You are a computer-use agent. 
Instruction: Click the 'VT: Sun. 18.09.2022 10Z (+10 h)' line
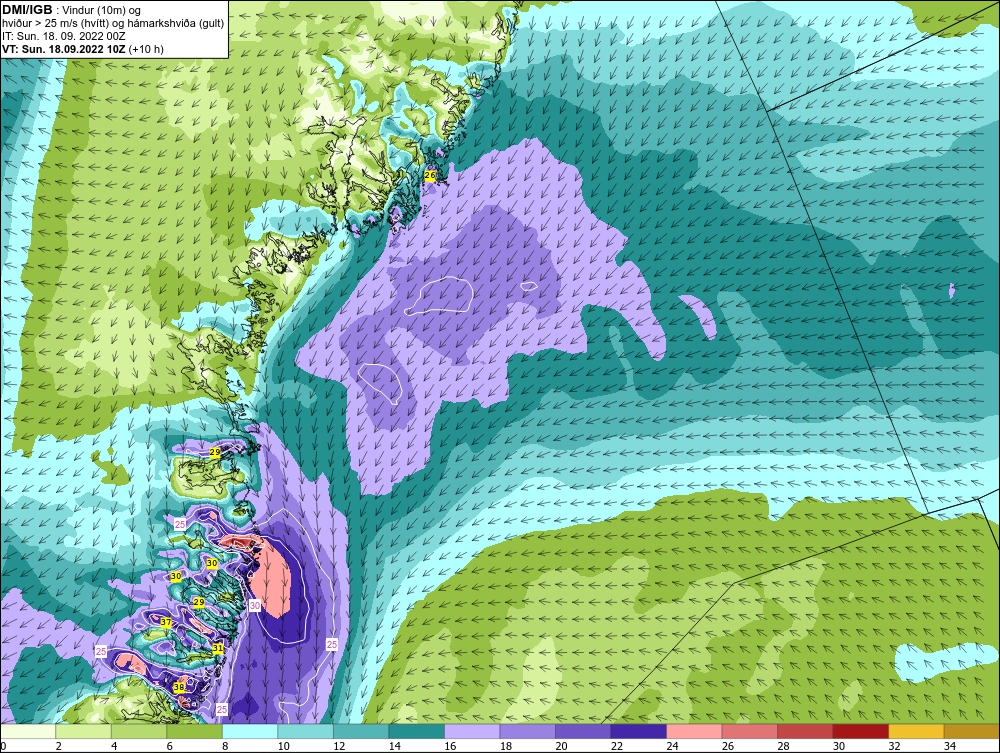coord(83,49)
